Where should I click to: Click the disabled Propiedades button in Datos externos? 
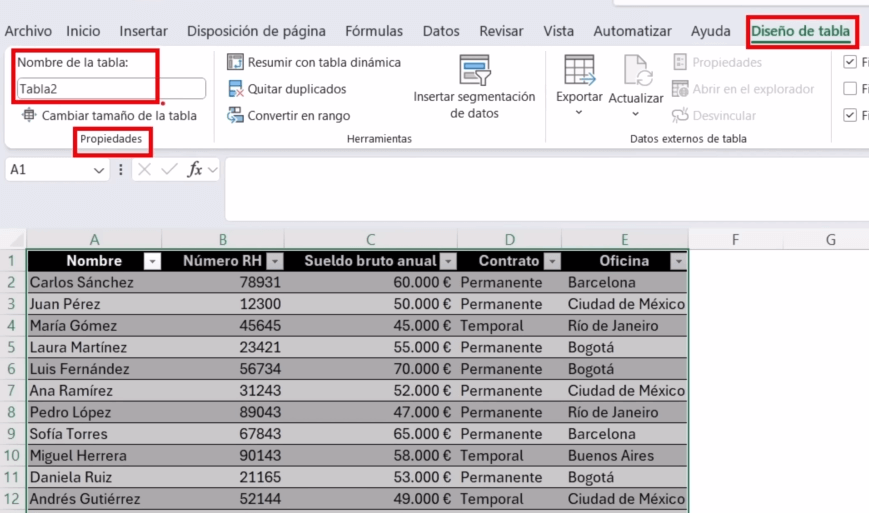[x=717, y=62]
